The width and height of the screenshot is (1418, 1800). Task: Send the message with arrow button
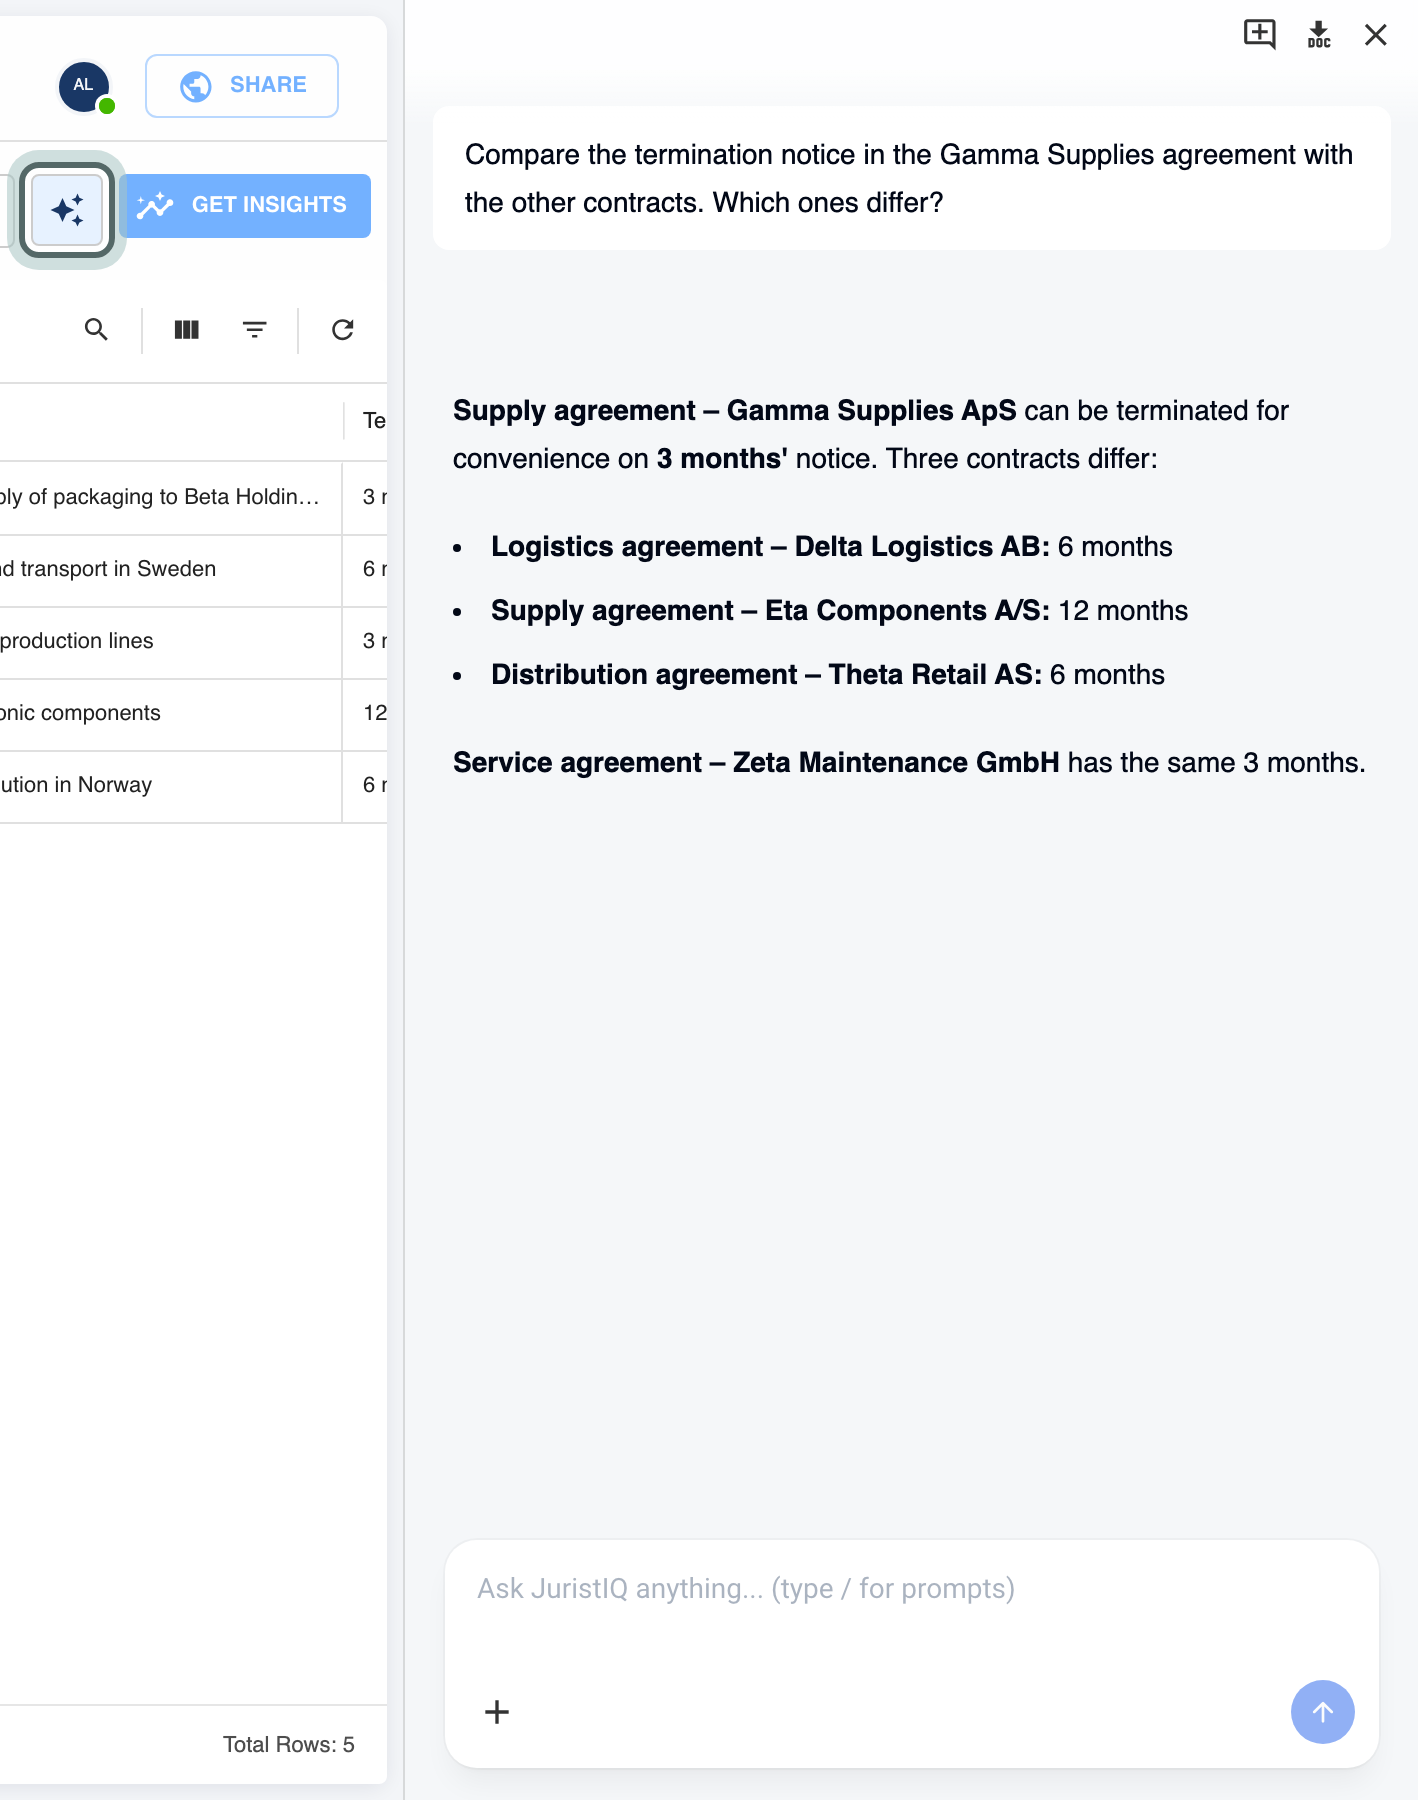click(1322, 1712)
